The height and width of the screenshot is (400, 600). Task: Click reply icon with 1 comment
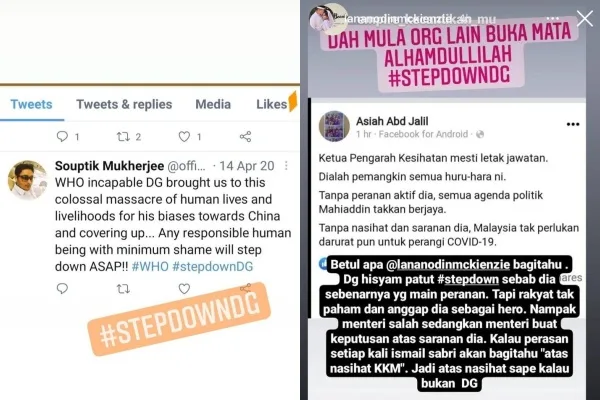tap(62, 136)
